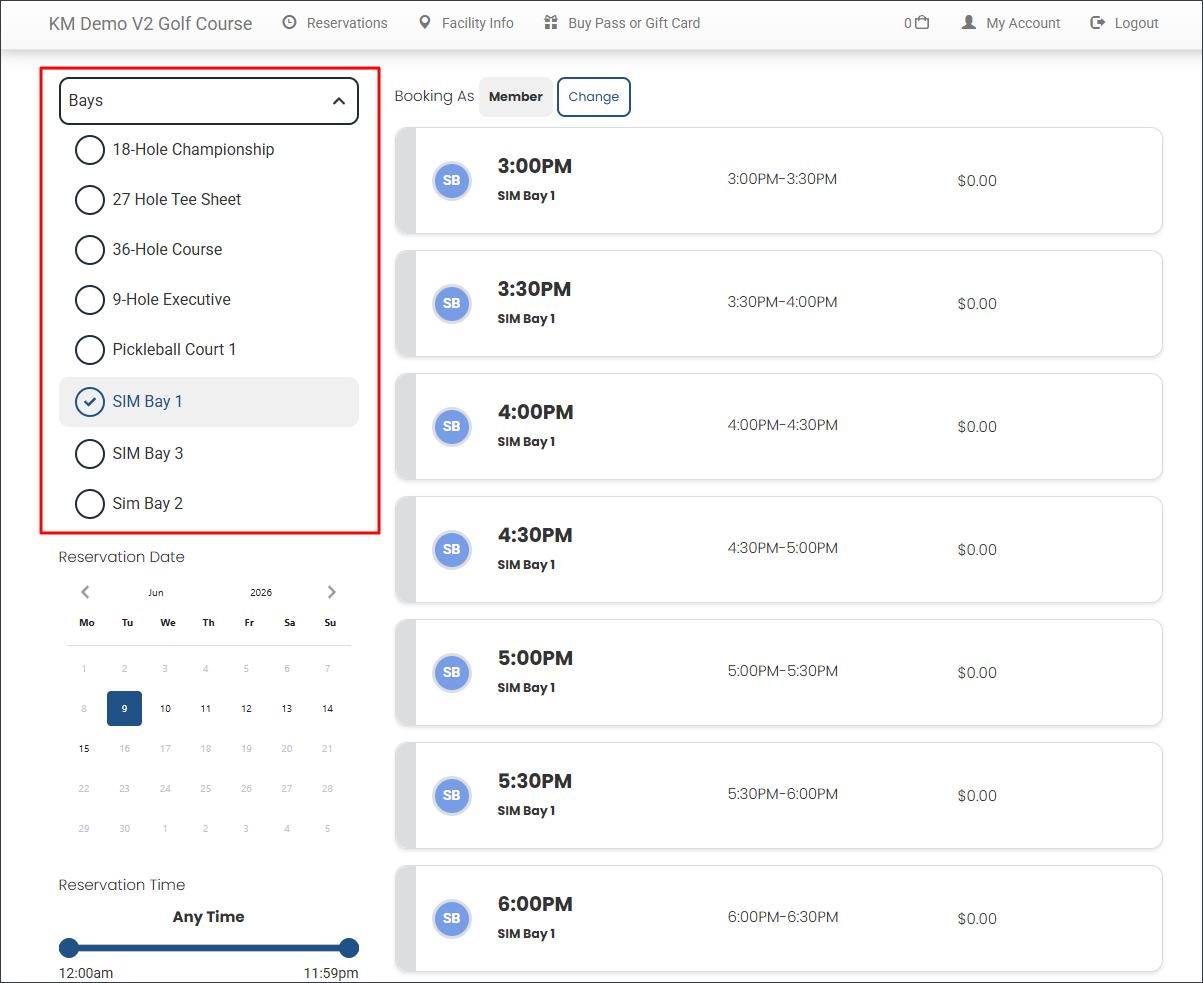The image size is (1203, 983).
Task: Select the highlighted date June 9
Action: 124,708
